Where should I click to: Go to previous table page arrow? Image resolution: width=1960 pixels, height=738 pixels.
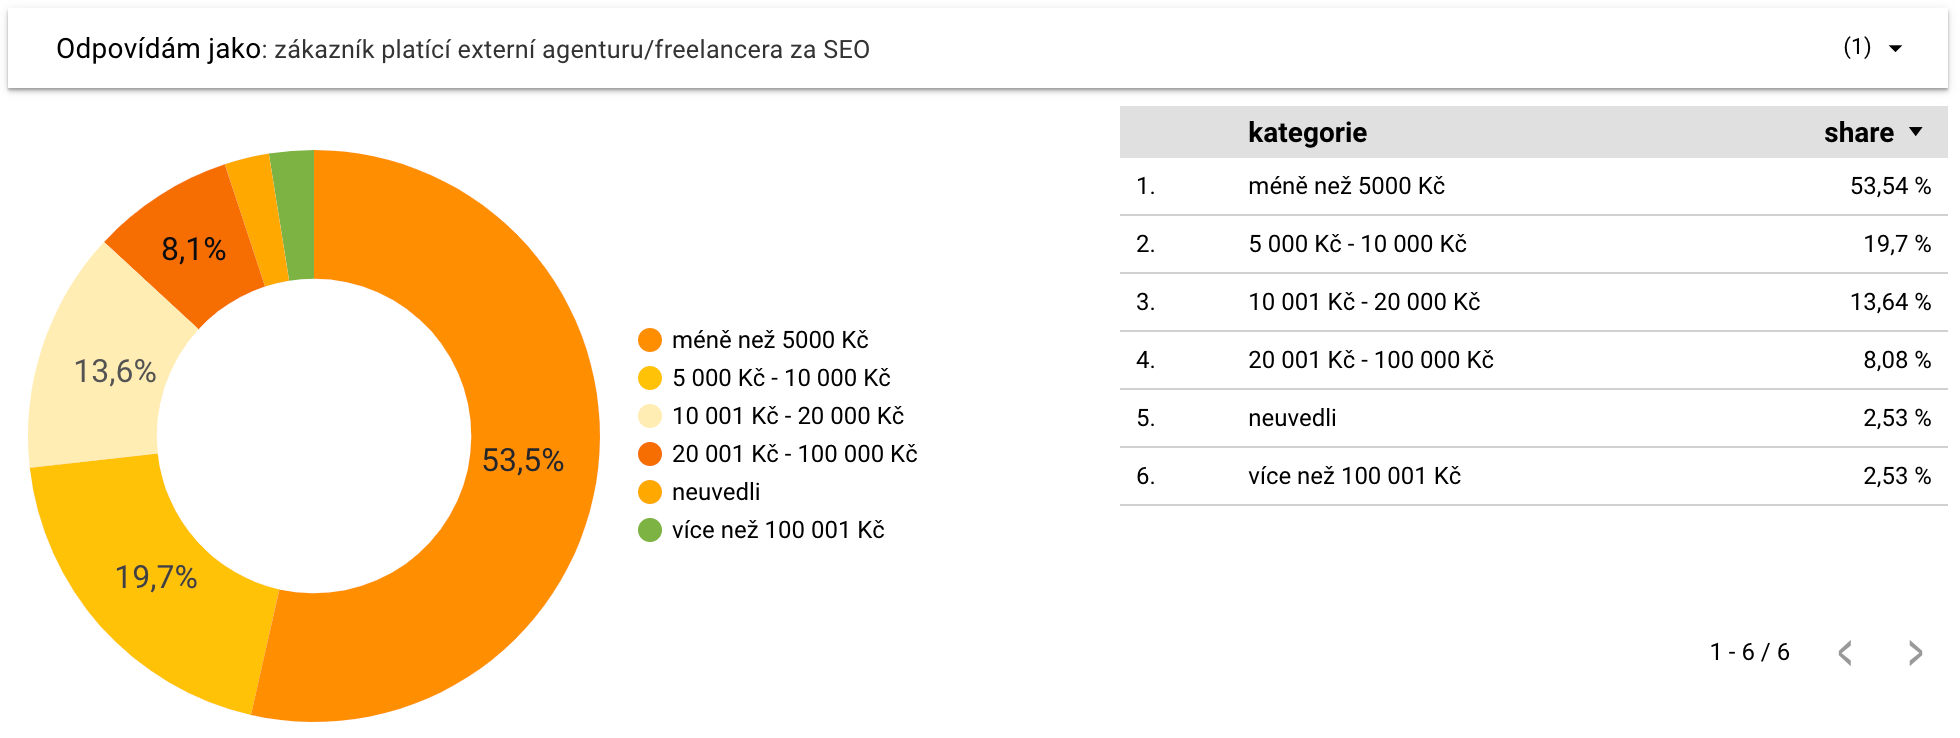pyautogui.click(x=1845, y=653)
